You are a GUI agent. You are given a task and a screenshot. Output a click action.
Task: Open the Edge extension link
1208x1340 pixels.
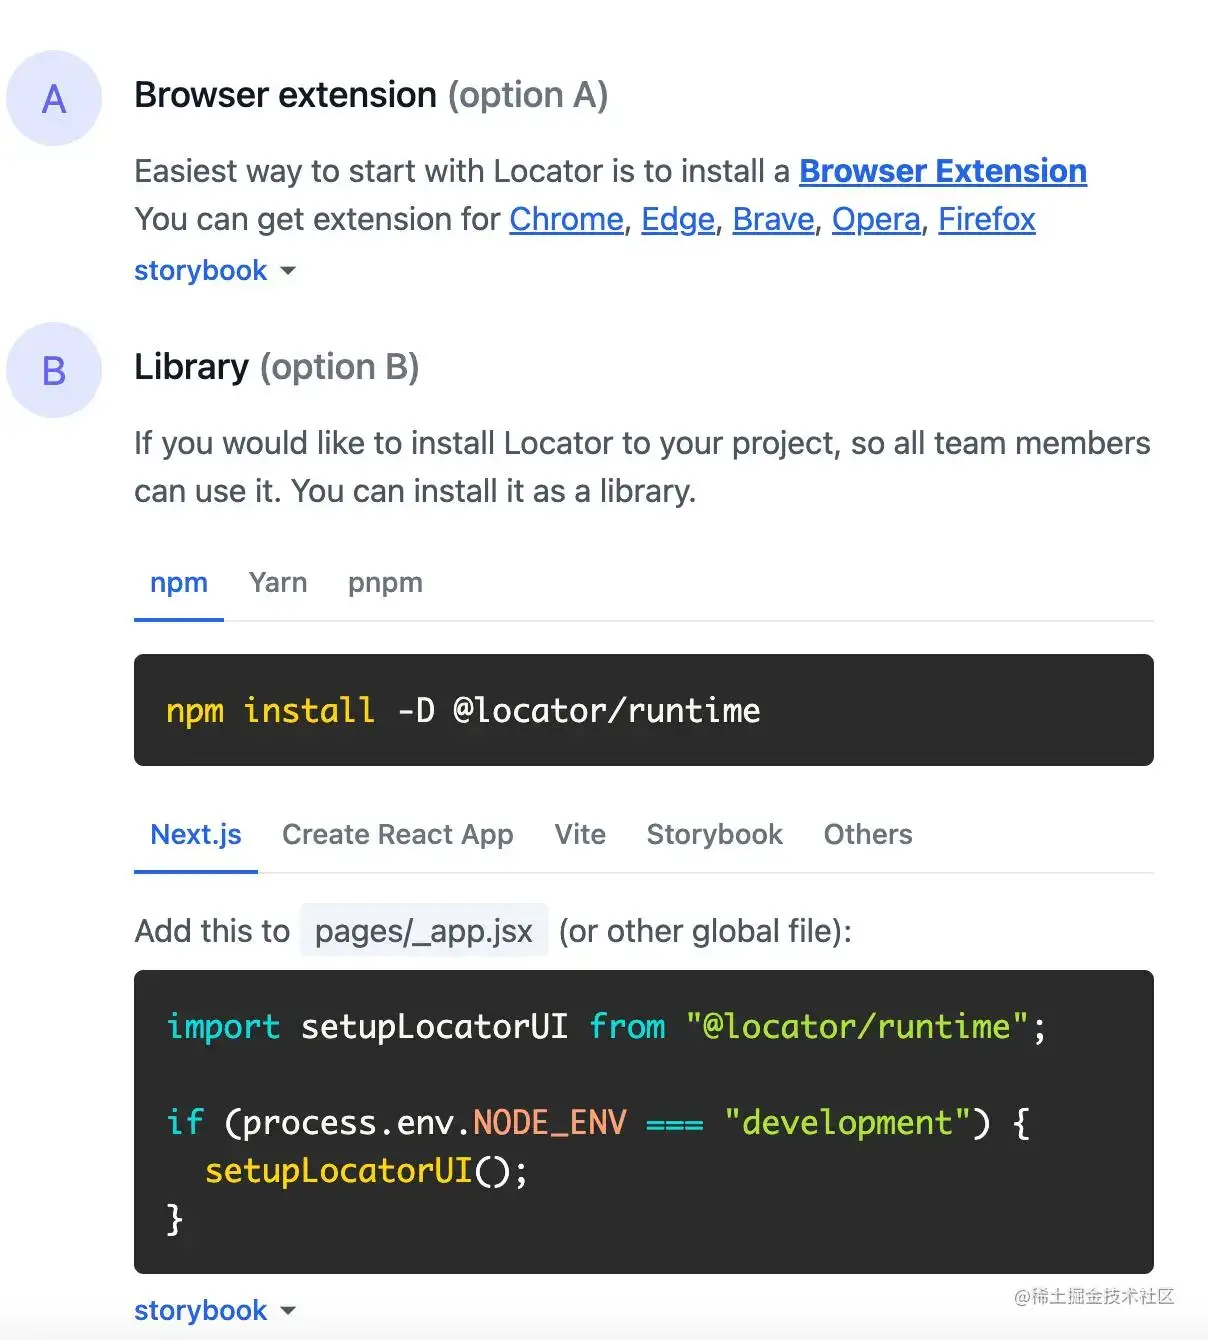677,219
